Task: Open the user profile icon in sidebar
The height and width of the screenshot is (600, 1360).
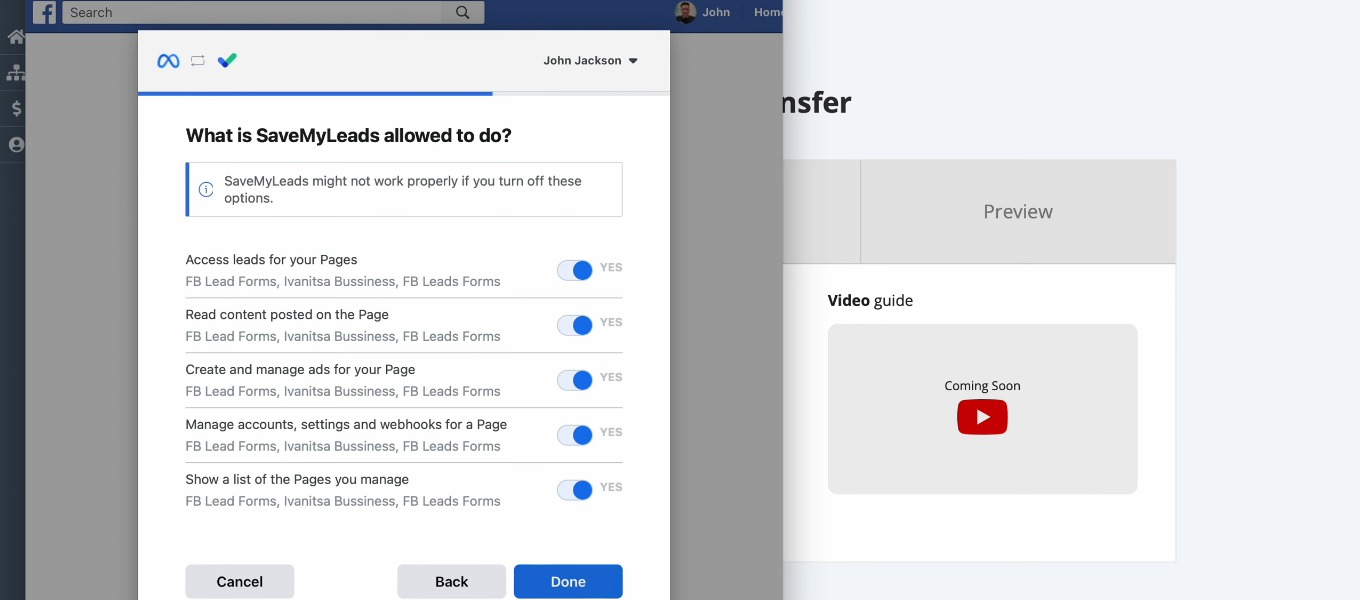Action: pyautogui.click(x=16, y=145)
